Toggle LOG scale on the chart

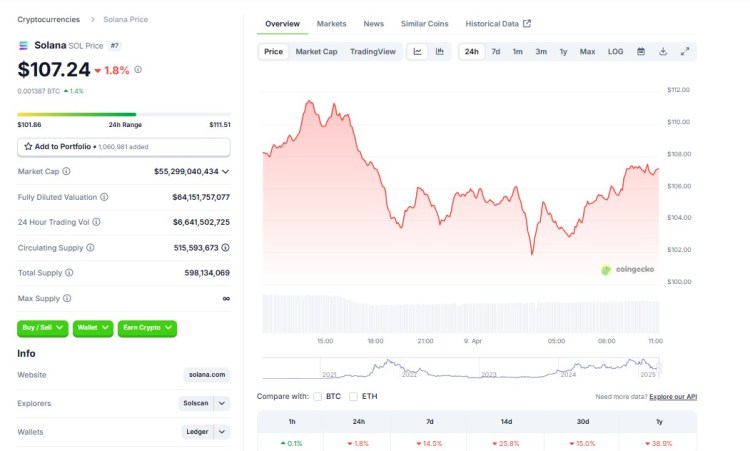click(615, 51)
